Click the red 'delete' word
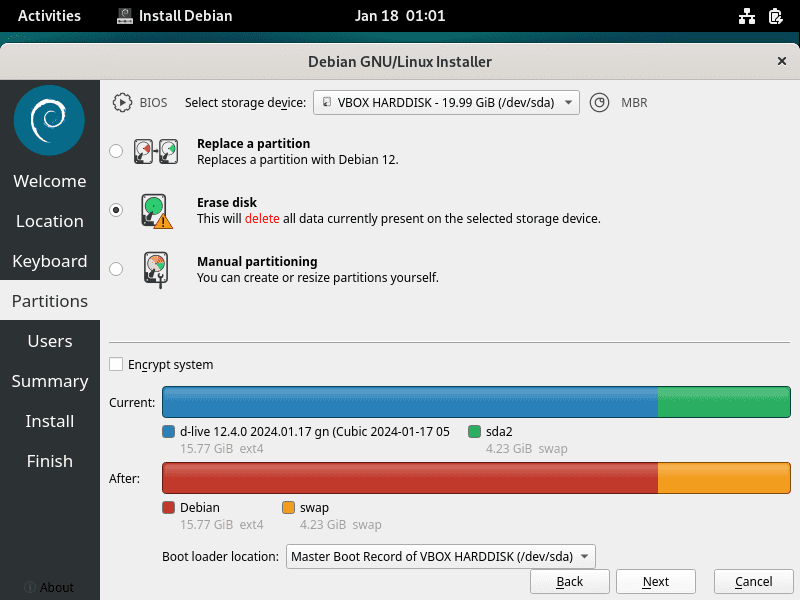Image resolution: width=800 pixels, height=600 pixels. pos(262,218)
